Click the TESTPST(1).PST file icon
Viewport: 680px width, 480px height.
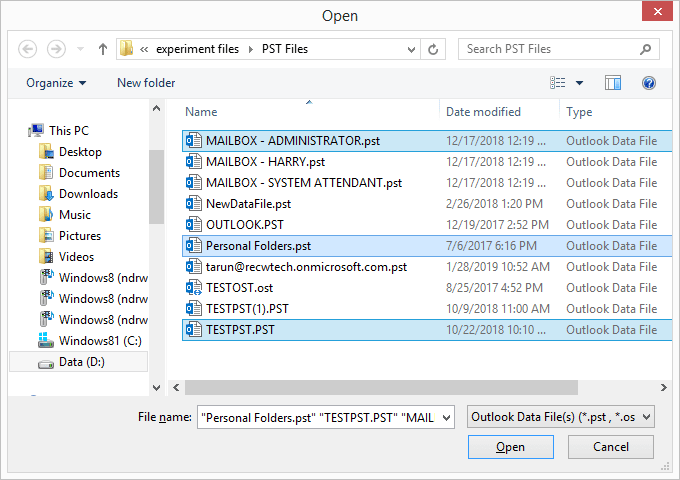pyautogui.click(x=194, y=309)
